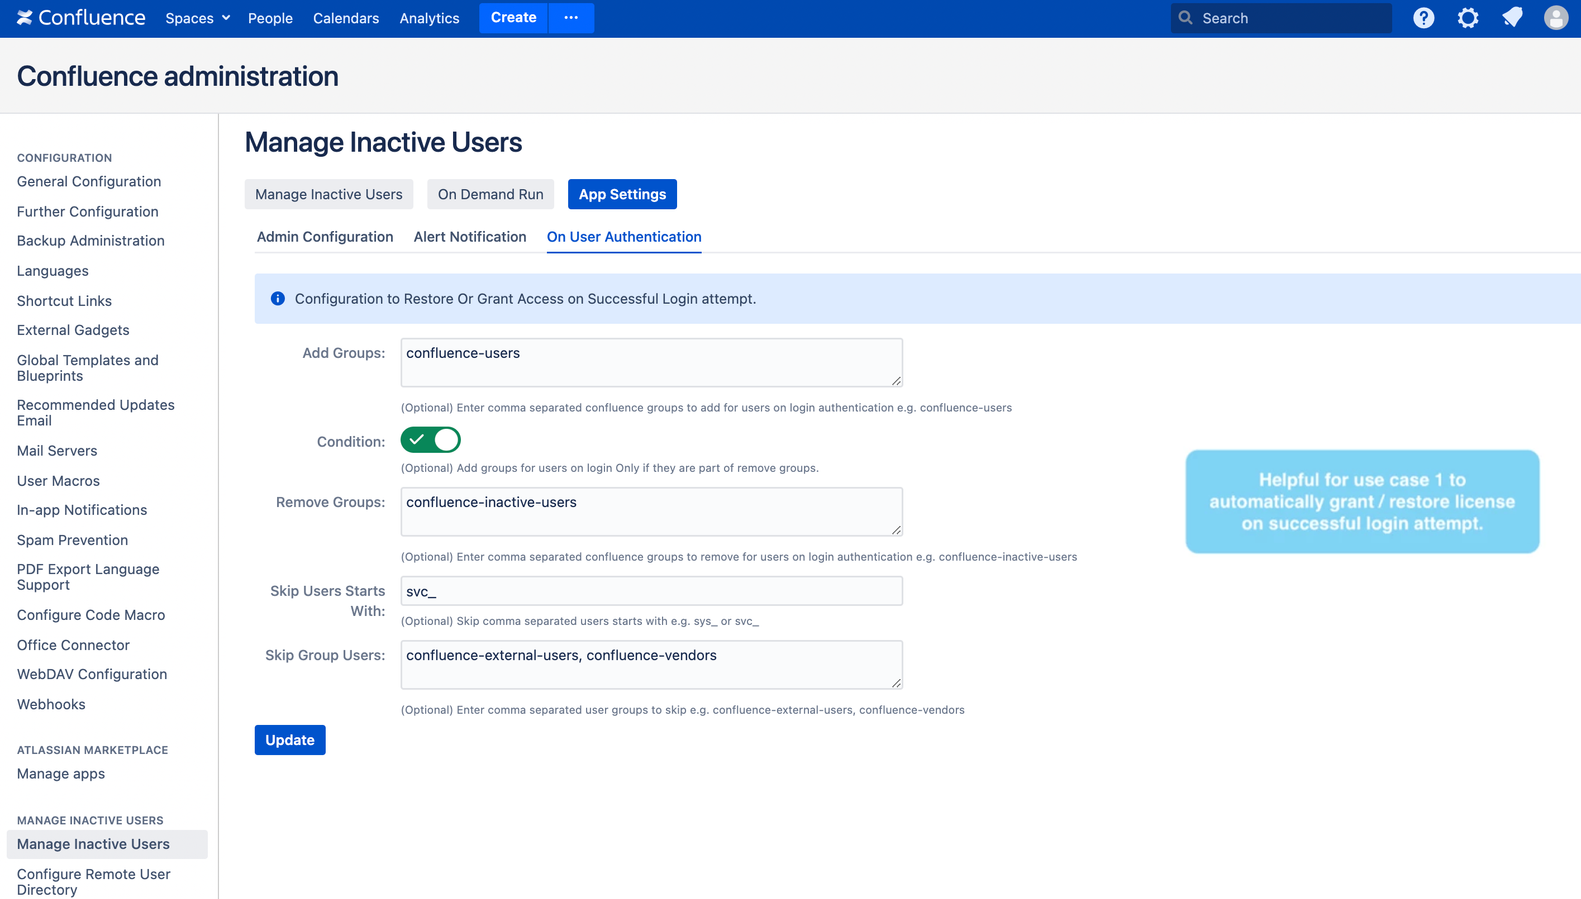Open Spam Prevention sidebar link
Image resolution: width=1581 pixels, height=899 pixels.
(x=72, y=540)
